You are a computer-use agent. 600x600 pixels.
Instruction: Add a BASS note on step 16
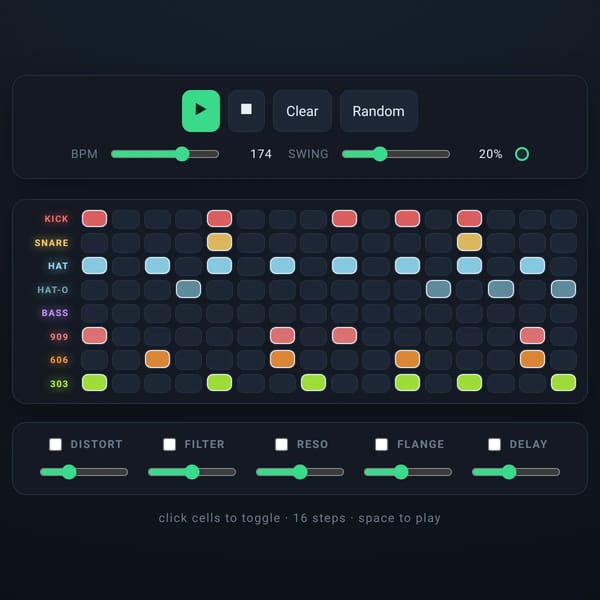click(x=563, y=313)
